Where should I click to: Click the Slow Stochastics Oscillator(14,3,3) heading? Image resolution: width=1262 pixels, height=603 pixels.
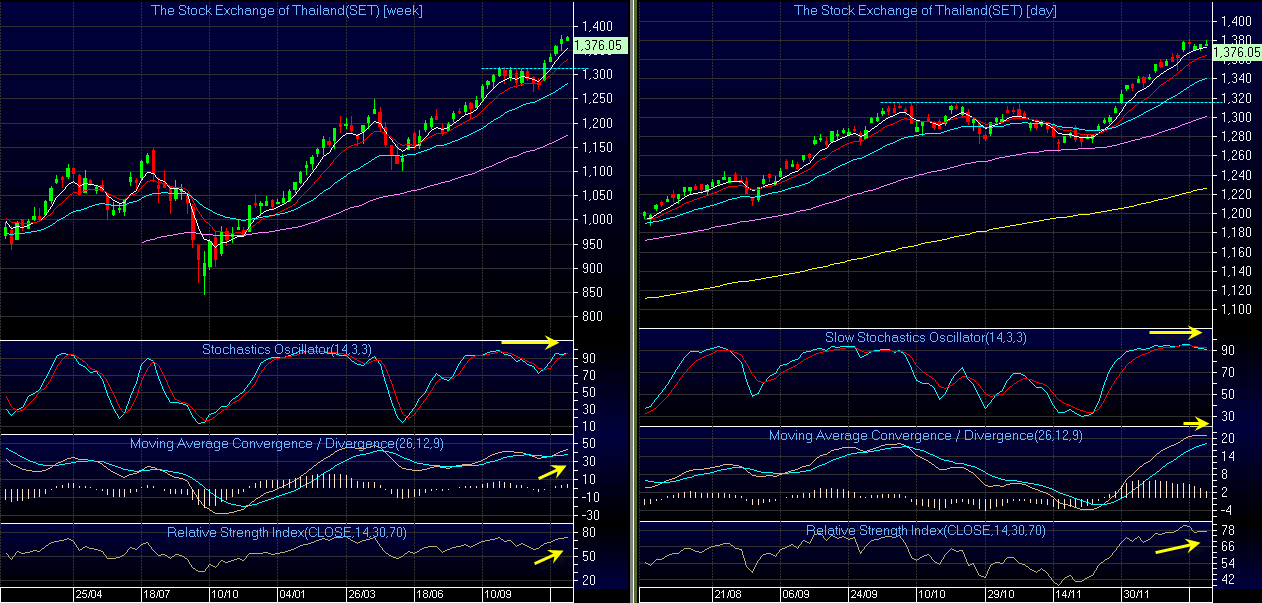coord(925,338)
